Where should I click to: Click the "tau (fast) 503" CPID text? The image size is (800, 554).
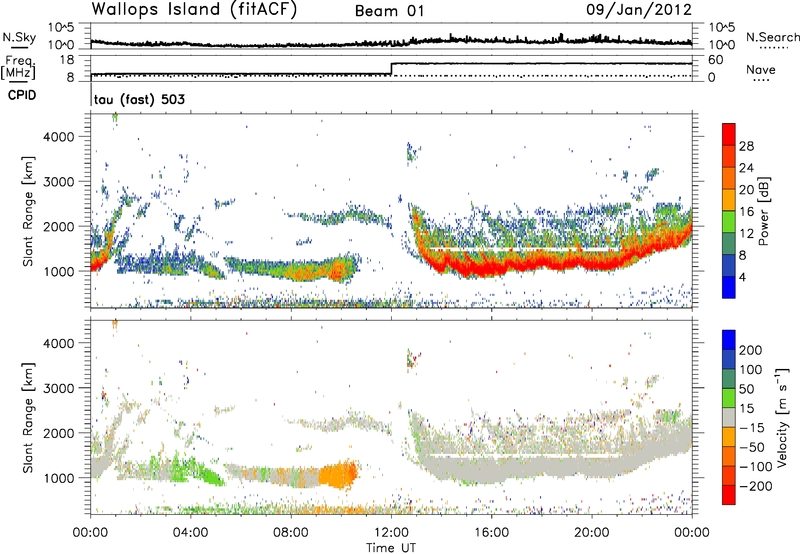(x=139, y=99)
